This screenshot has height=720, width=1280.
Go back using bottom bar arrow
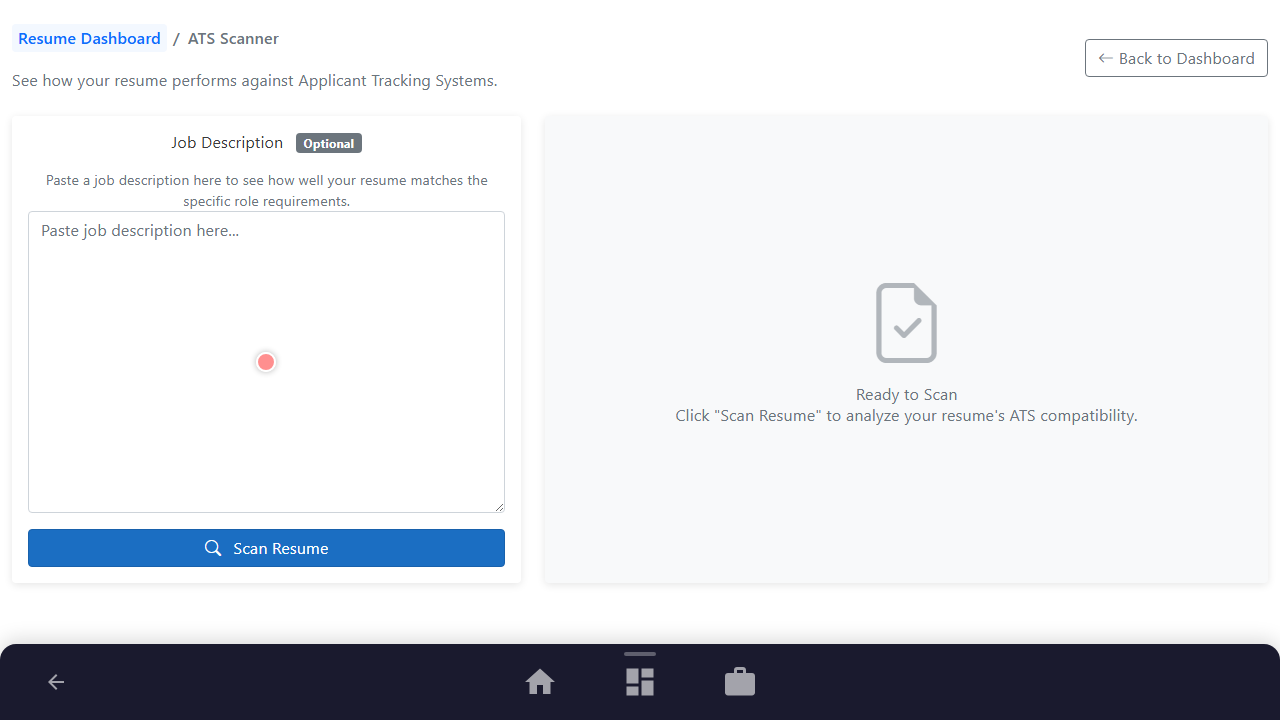click(56, 682)
